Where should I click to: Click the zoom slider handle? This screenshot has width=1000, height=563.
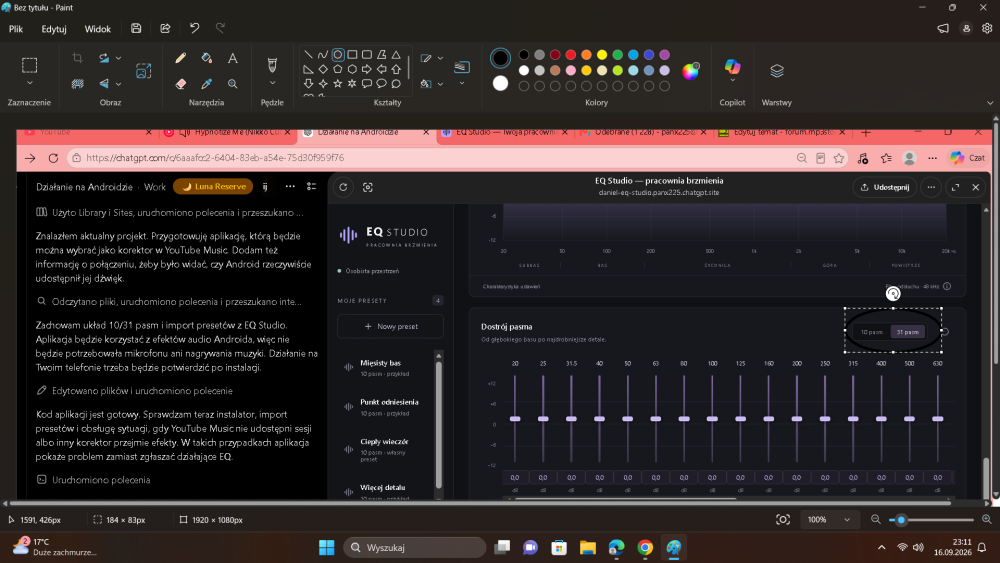(901, 520)
